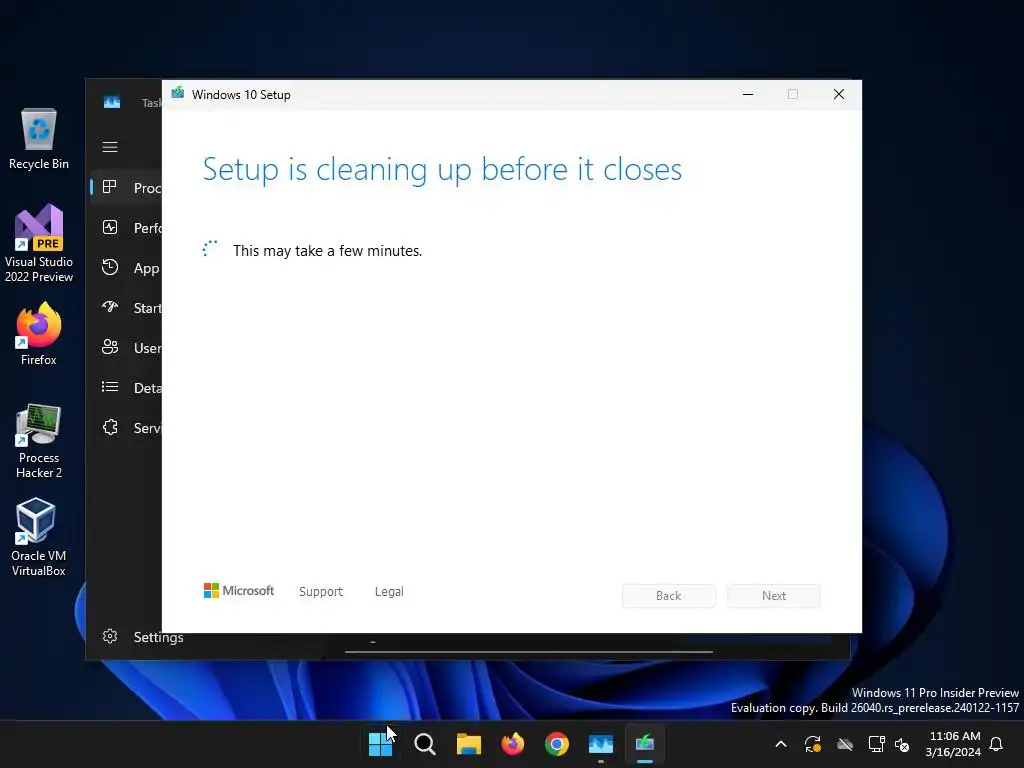Select Details icon in Task Manager sidebar
The width and height of the screenshot is (1024, 768).
click(110, 387)
